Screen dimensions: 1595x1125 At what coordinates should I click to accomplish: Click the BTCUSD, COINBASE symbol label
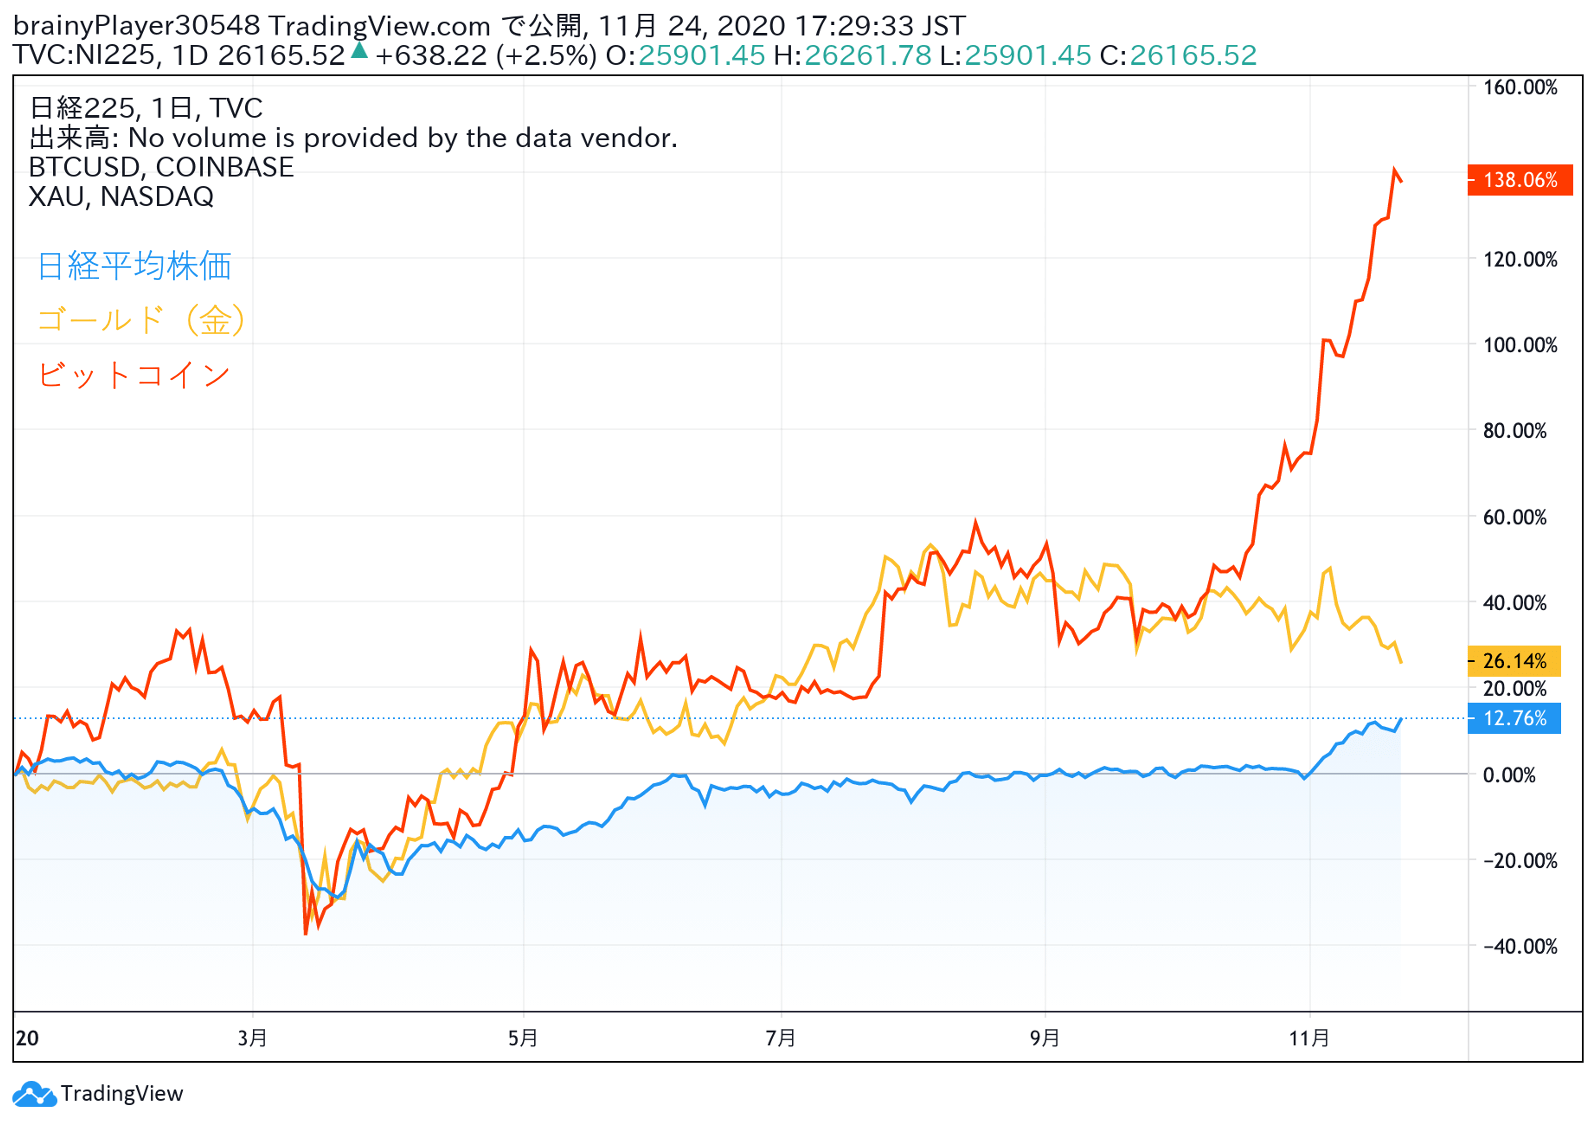(x=161, y=167)
